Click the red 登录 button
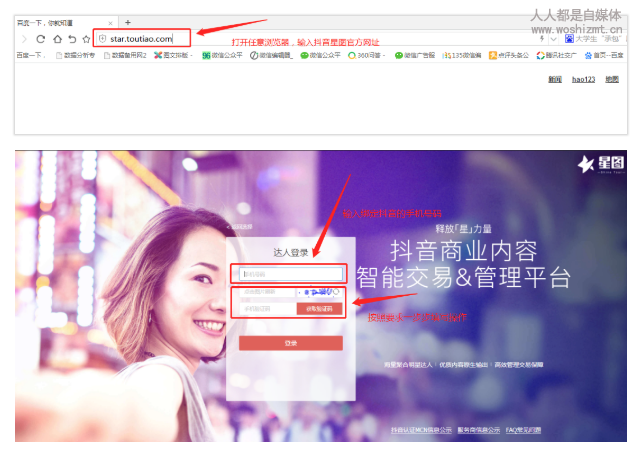The height and width of the screenshot is (452, 638). tap(291, 343)
